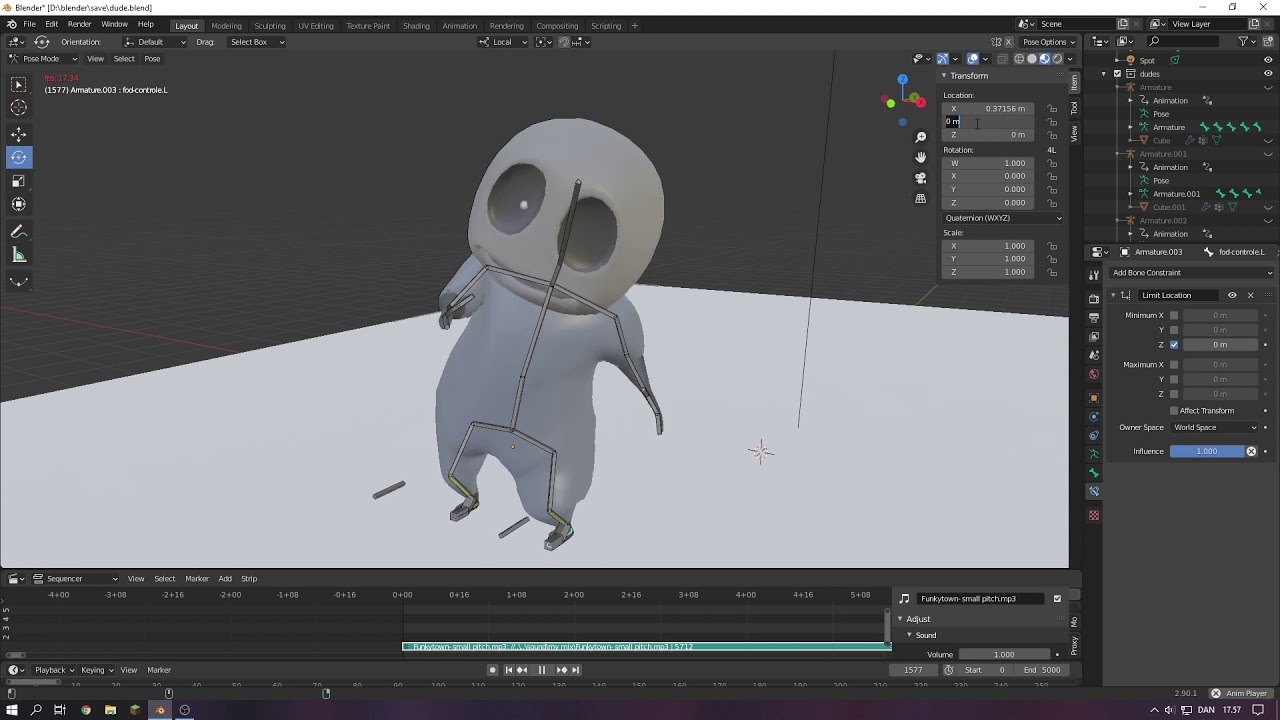Open the Output properties tab
Screen dimensions: 1280x720
pos(1094,317)
